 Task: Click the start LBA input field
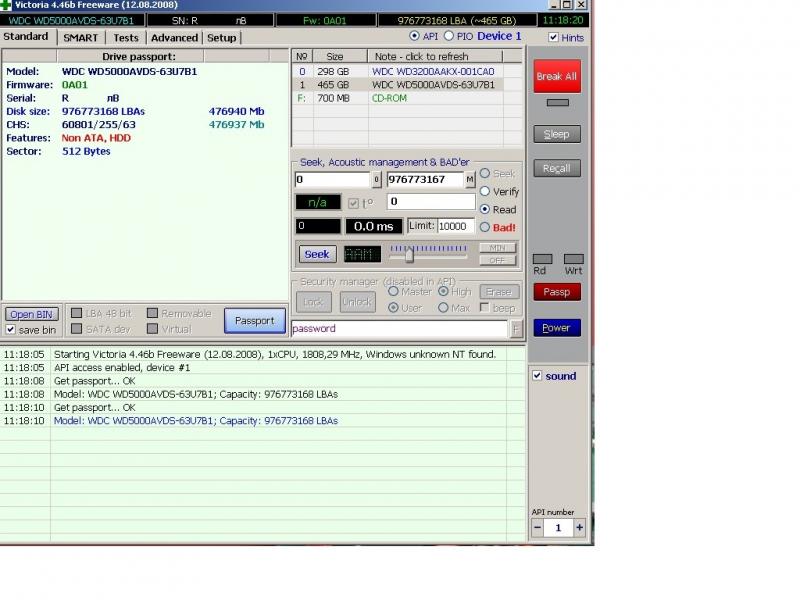[332, 180]
